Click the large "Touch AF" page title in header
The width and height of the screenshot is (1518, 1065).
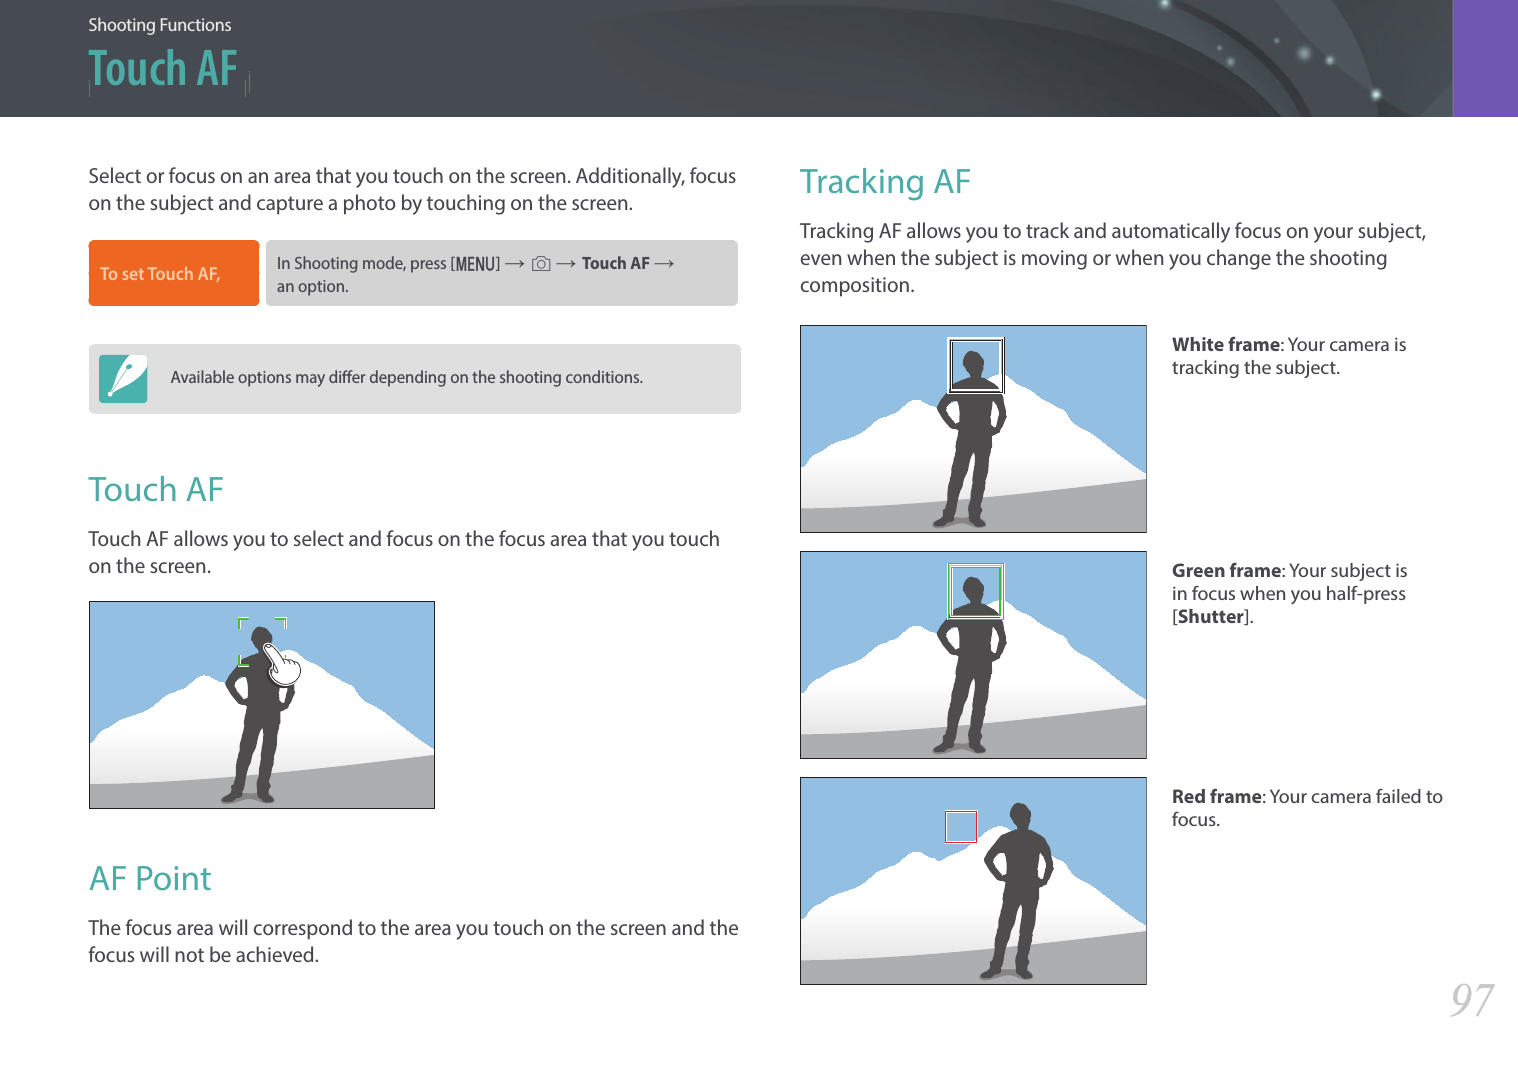click(163, 69)
